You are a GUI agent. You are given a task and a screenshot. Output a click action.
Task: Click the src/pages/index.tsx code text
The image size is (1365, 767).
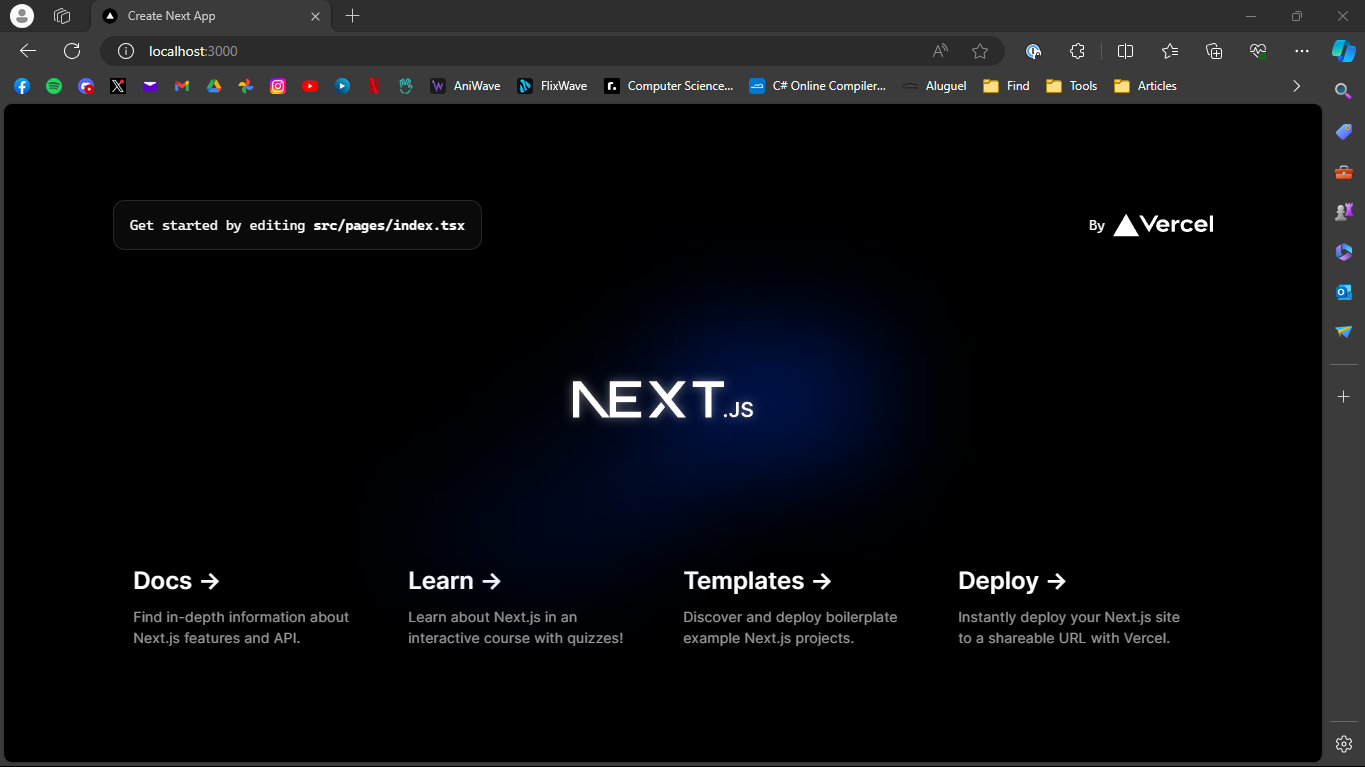(x=389, y=226)
